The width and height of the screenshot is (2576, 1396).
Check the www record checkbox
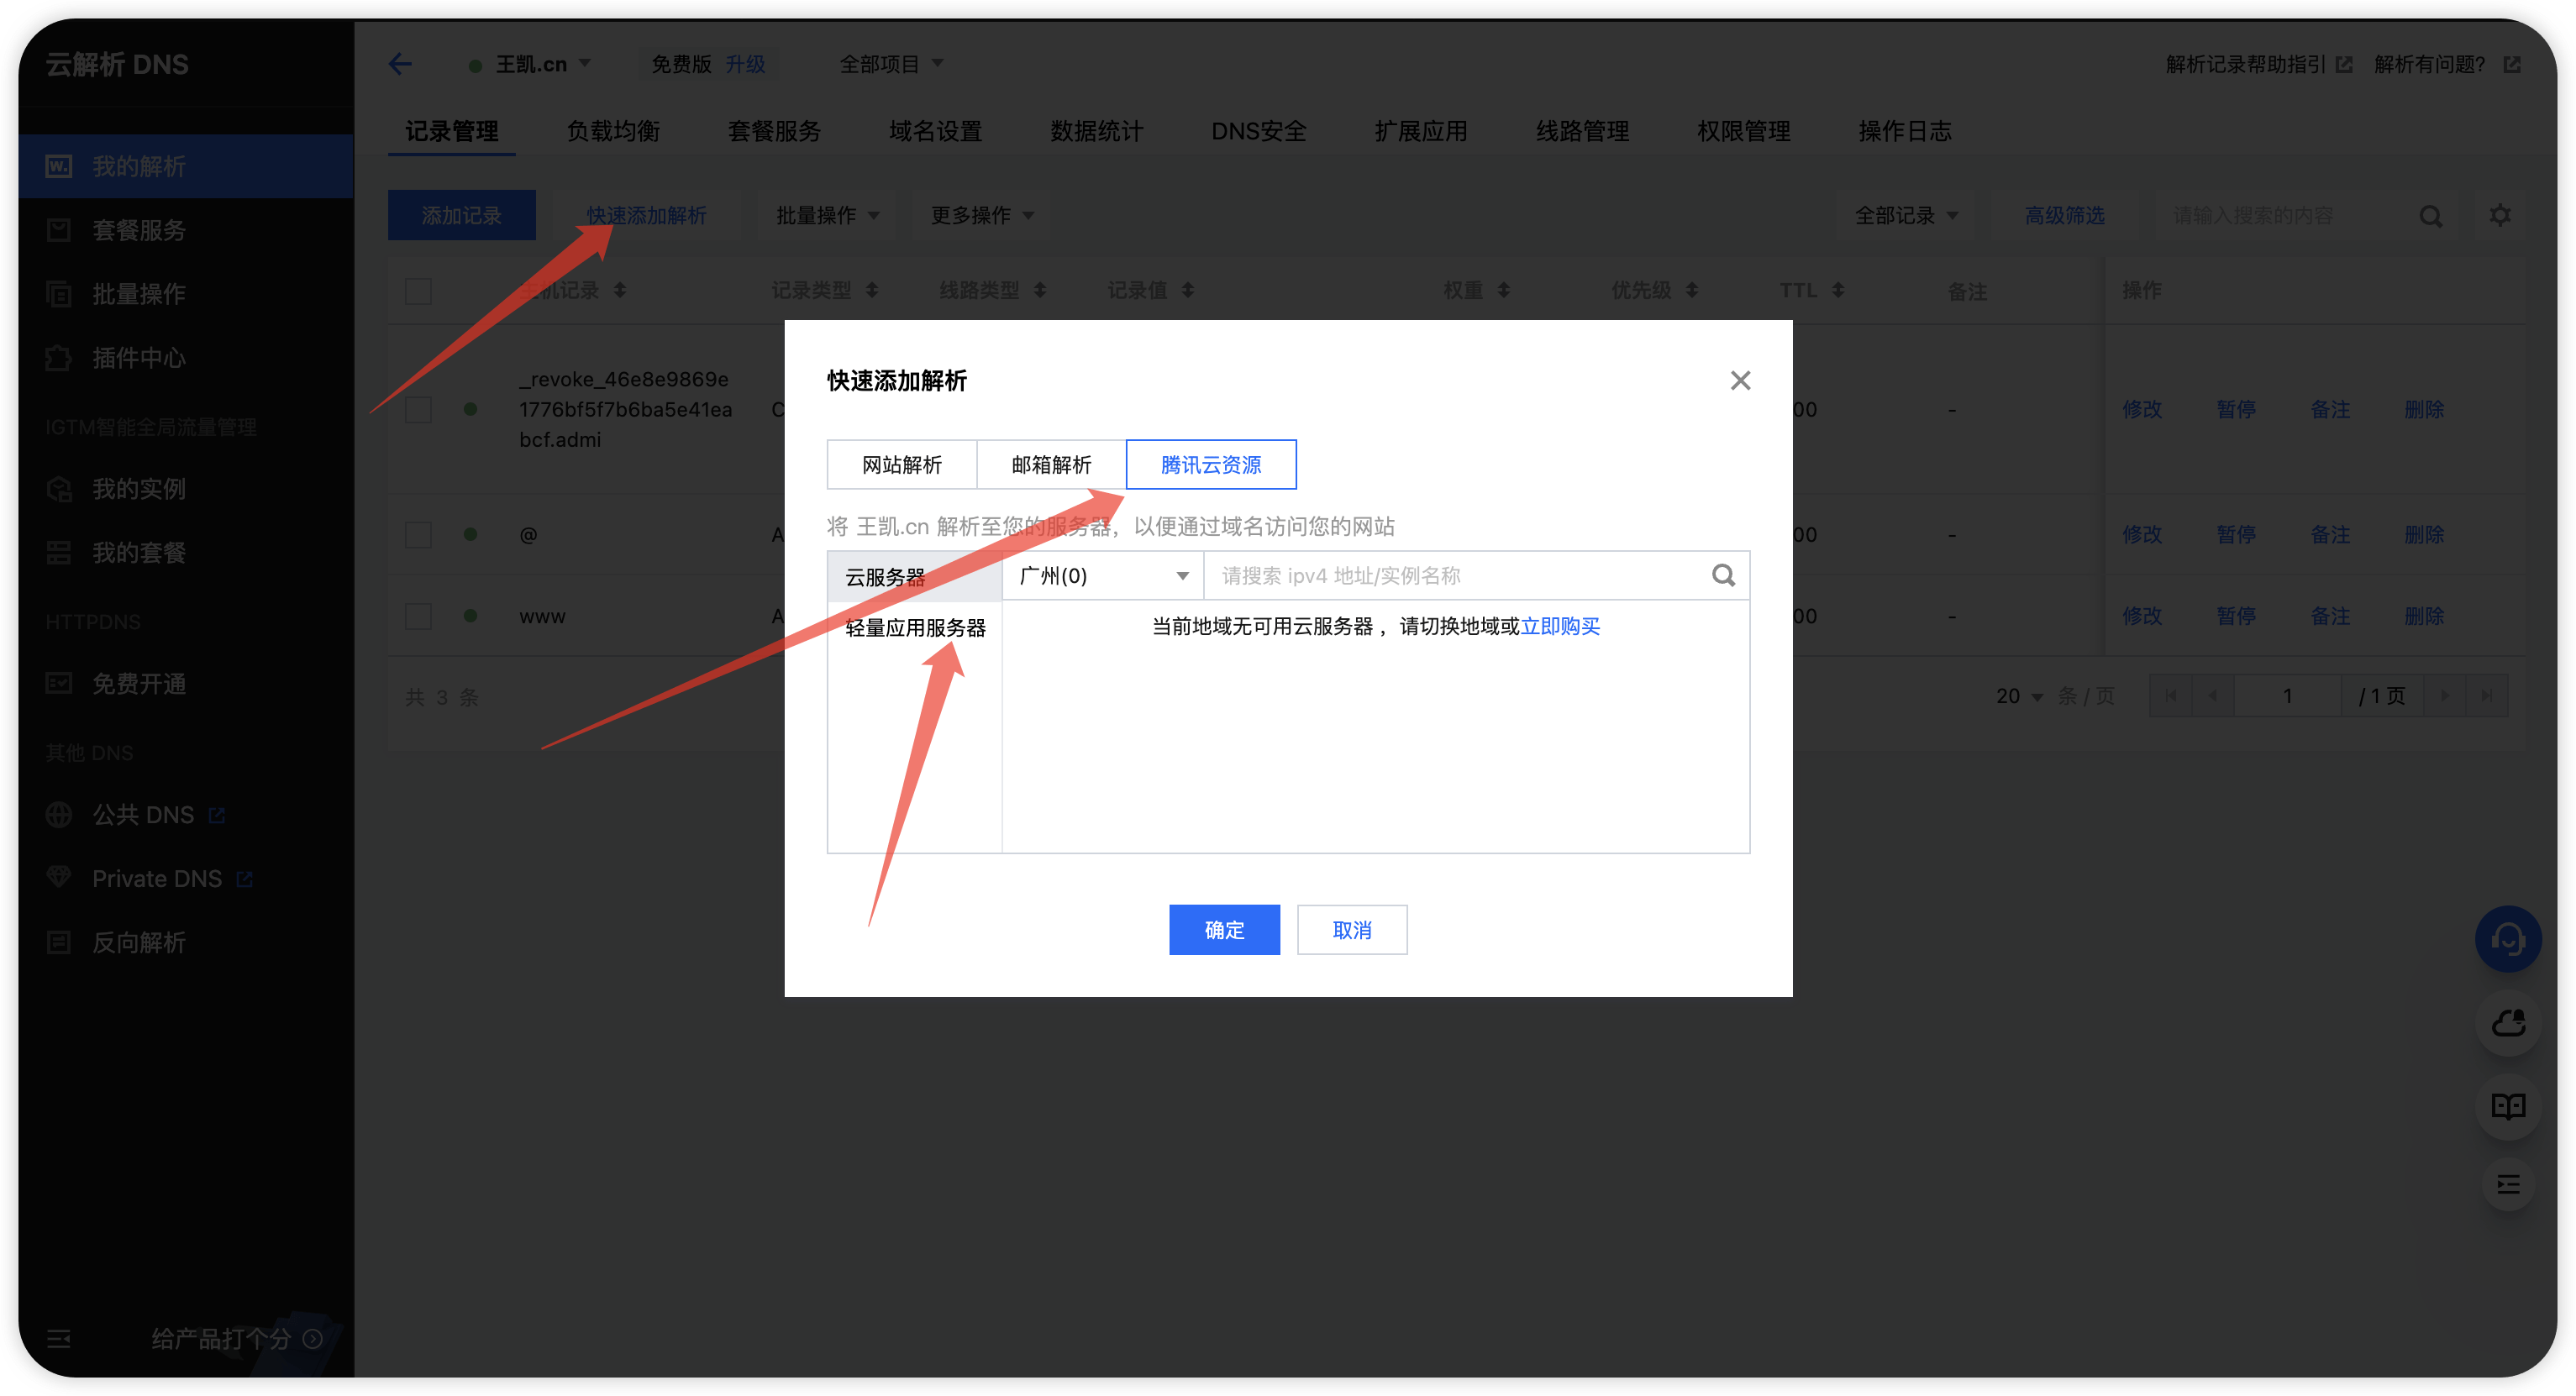click(x=418, y=616)
